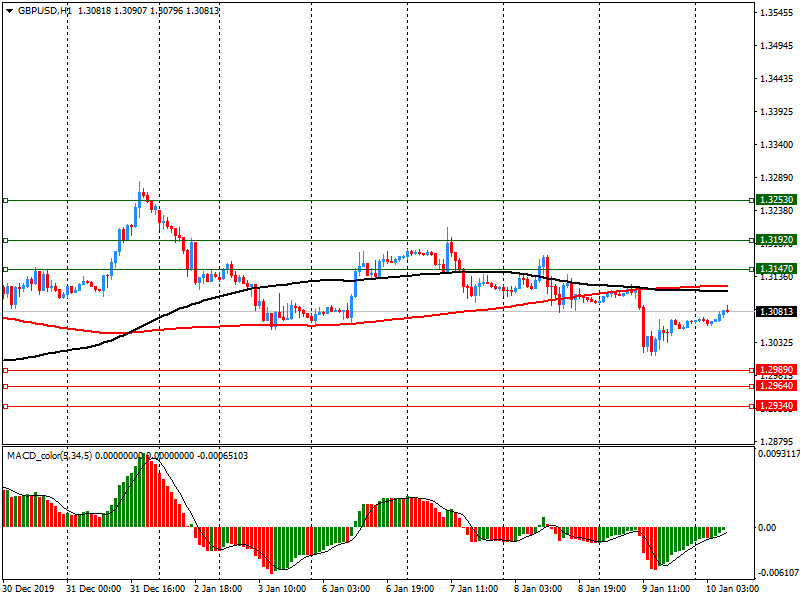The image size is (800, 600).
Task: Click the 30 Dec 2019 date label
Action: [30, 590]
